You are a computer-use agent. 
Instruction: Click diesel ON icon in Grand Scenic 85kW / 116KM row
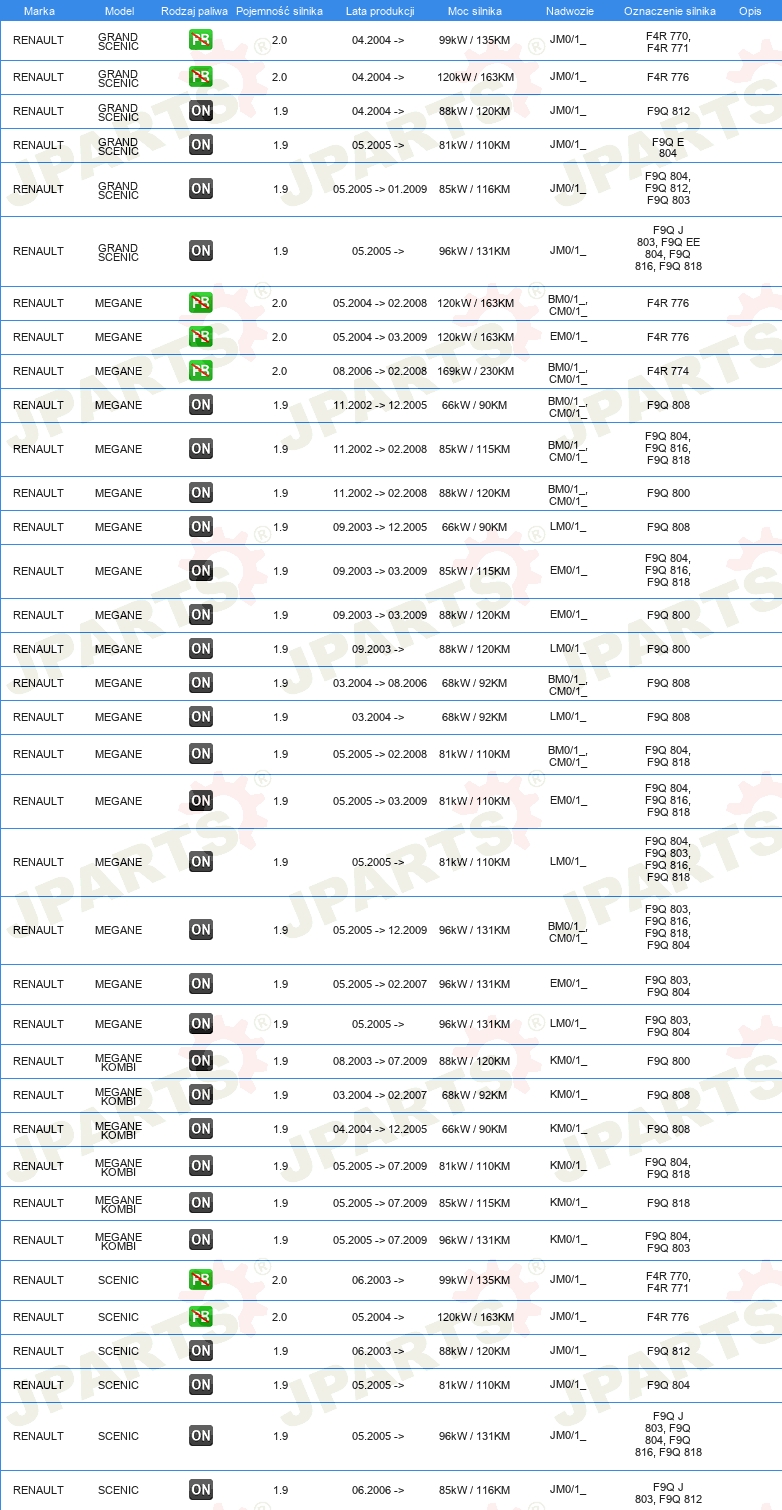coord(201,188)
